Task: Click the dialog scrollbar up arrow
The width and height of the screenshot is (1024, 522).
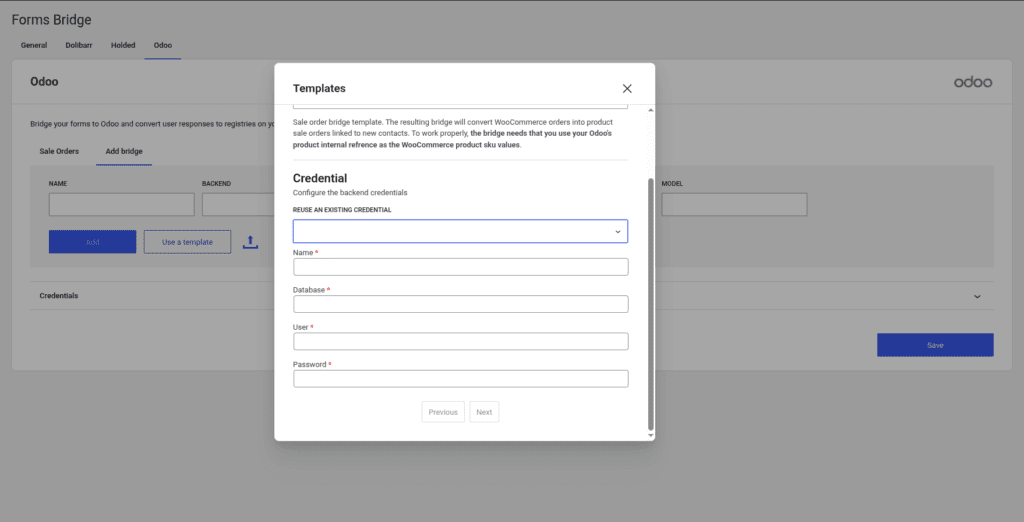Action: tap(650, 110)
